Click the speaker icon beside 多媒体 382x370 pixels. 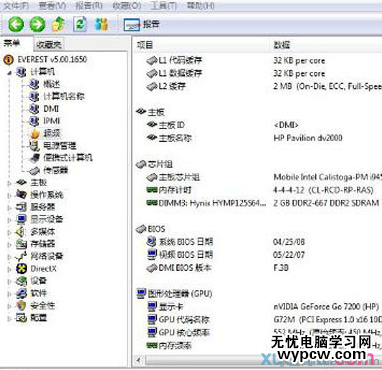[21, 232]
